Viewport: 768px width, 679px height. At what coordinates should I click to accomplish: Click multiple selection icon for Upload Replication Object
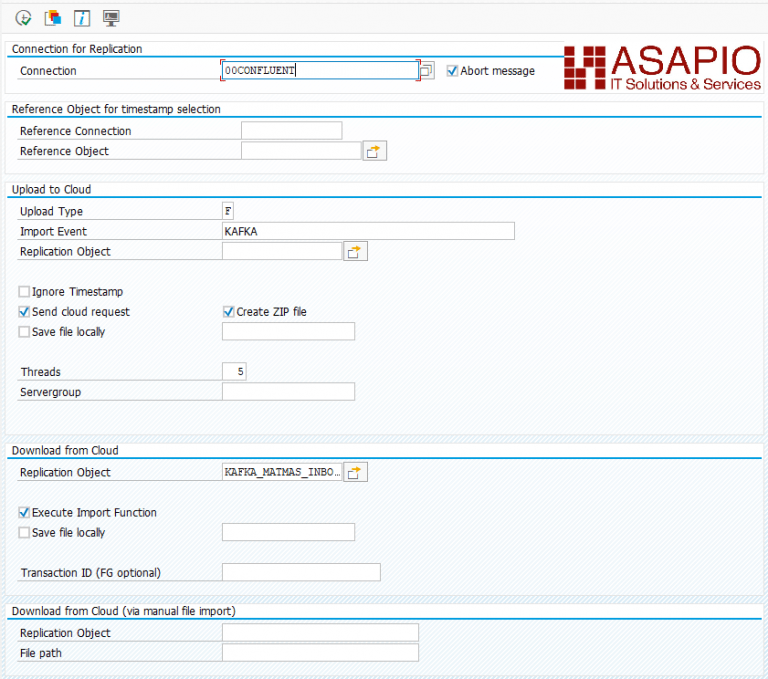tap(355, 252)
